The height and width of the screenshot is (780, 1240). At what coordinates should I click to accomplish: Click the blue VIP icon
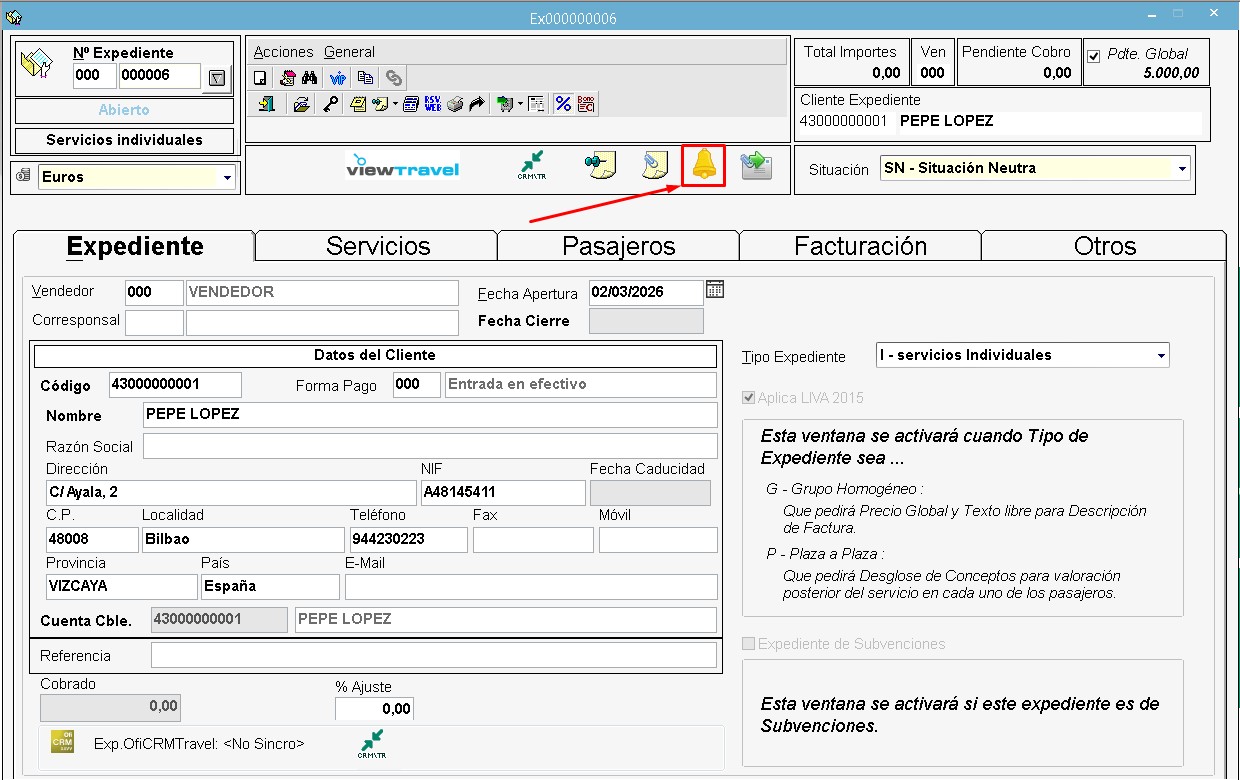coord(337,78)
